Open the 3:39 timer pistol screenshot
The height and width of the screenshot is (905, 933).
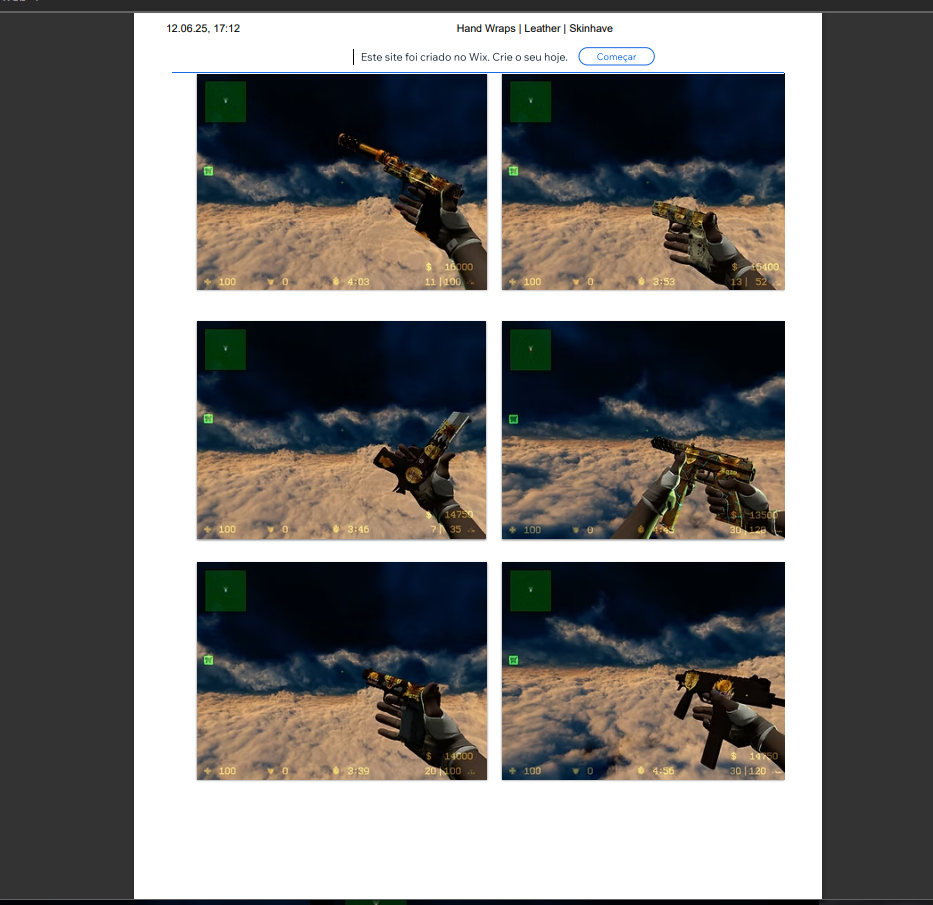coord(342,671)
